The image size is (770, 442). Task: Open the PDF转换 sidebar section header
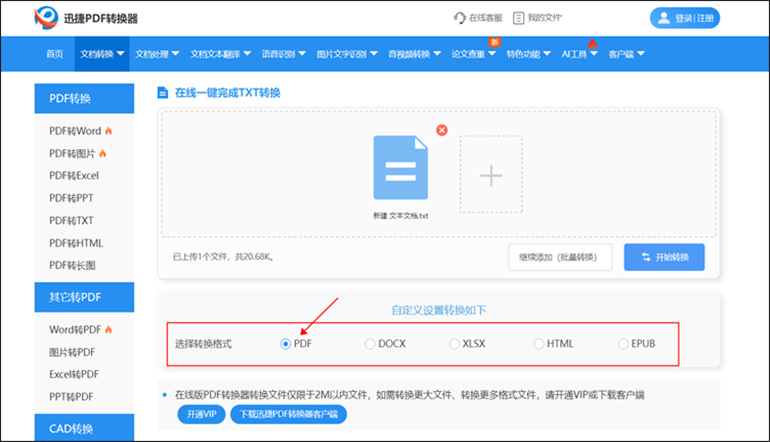(84, 98)
